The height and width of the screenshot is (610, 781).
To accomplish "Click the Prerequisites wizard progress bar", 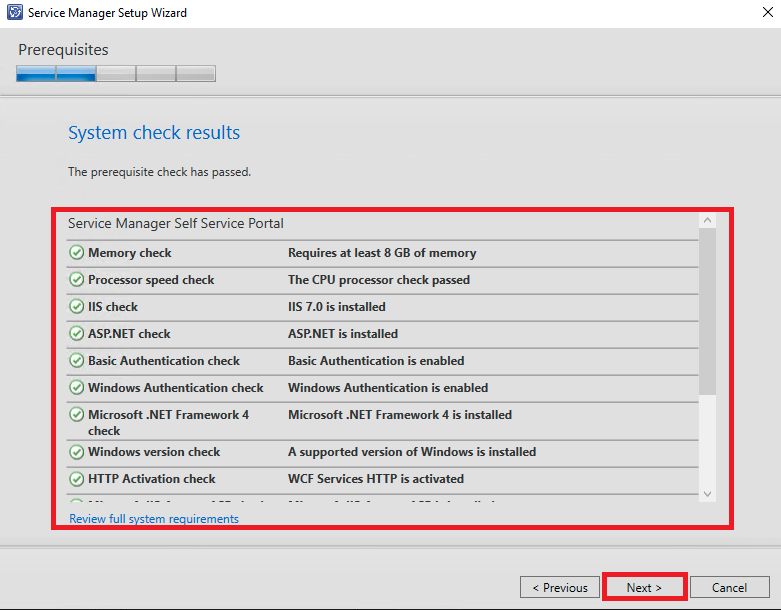I will (116, 73).
